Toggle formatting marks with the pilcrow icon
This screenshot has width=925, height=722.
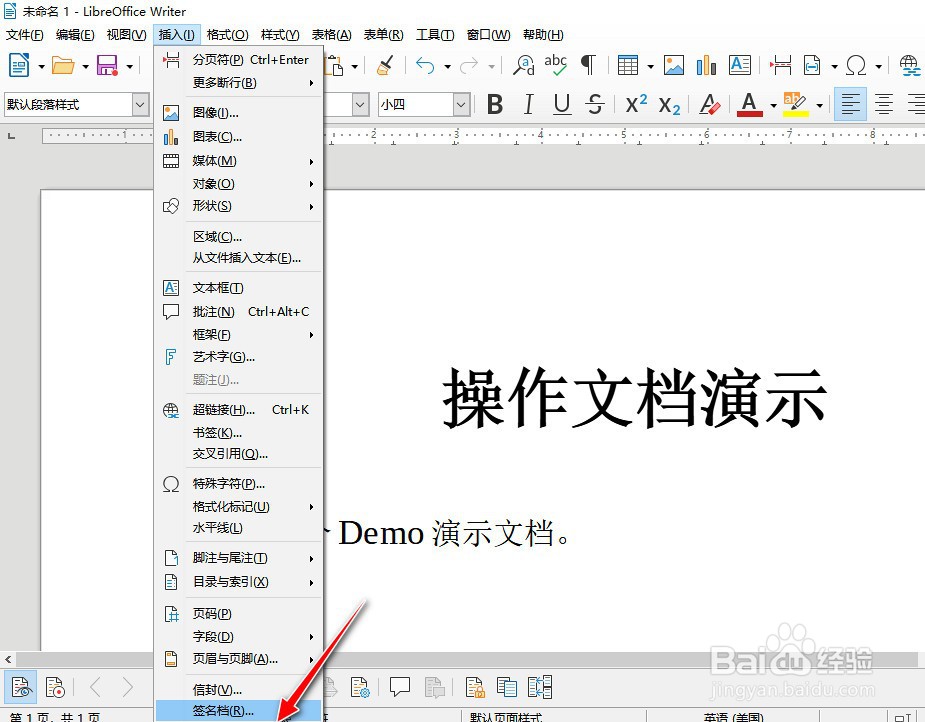click(x=589, y=65)
